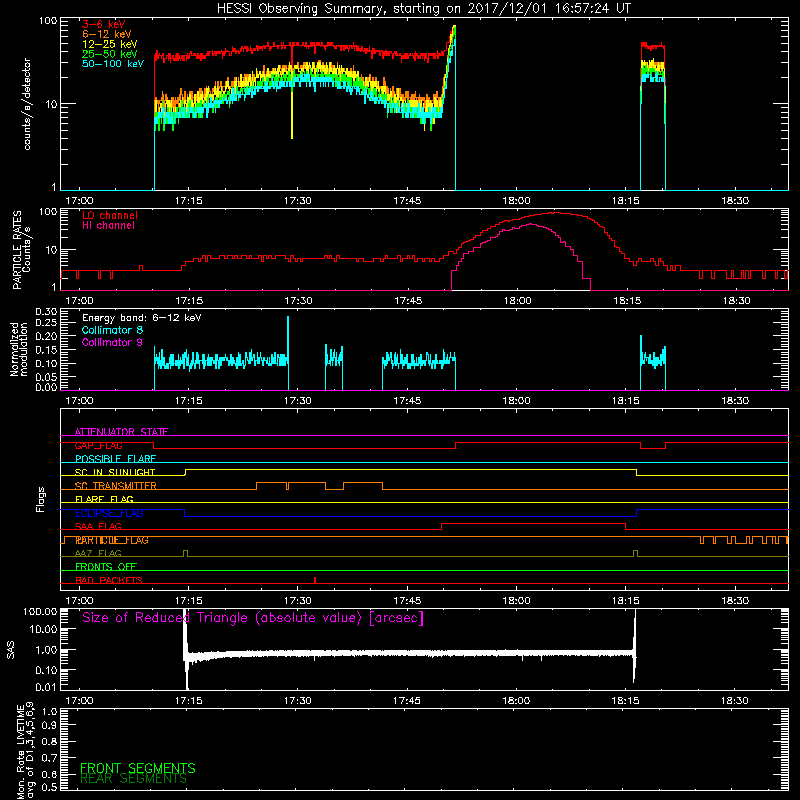Click the HESSI Observing Summary plot title
The width and height of the screenshot is (800, 800).
coord(424,9)
